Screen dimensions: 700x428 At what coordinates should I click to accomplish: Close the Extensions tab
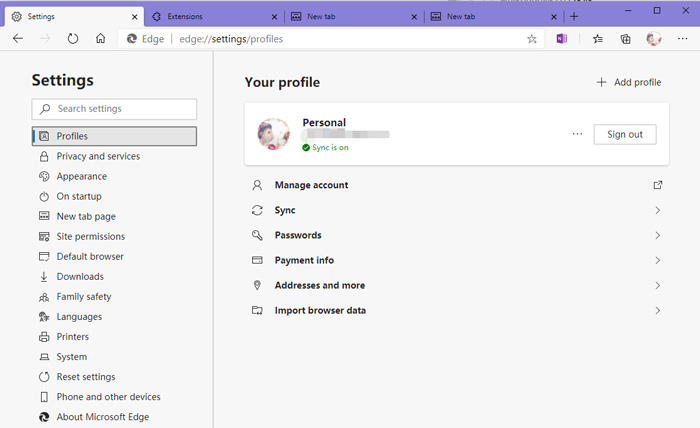coord(275,17)
